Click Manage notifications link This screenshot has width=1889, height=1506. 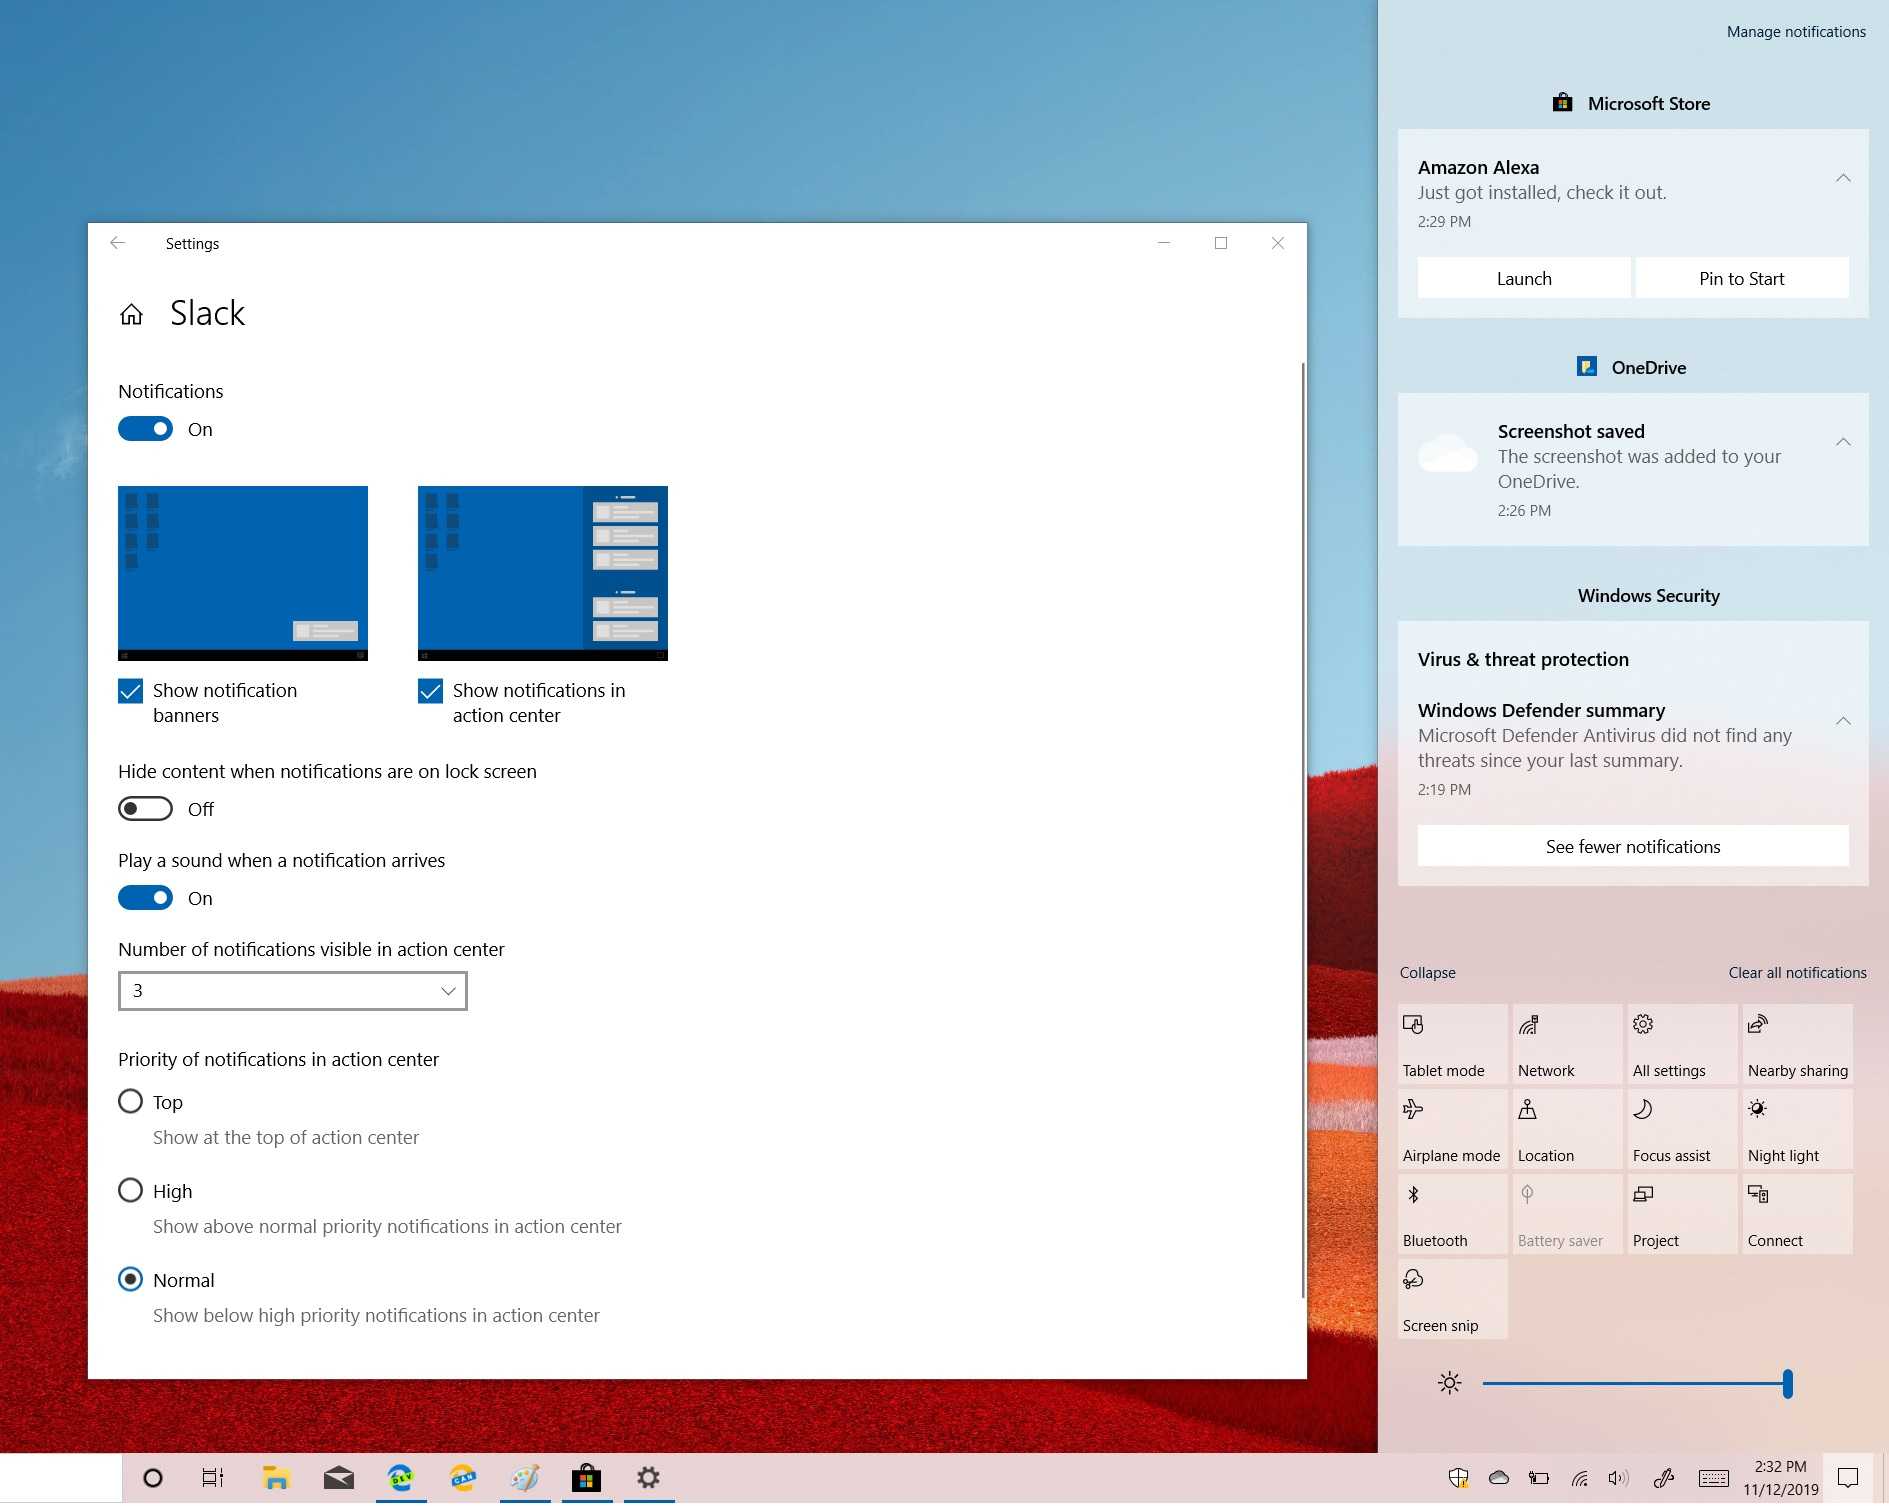(x=1795, y=32)
